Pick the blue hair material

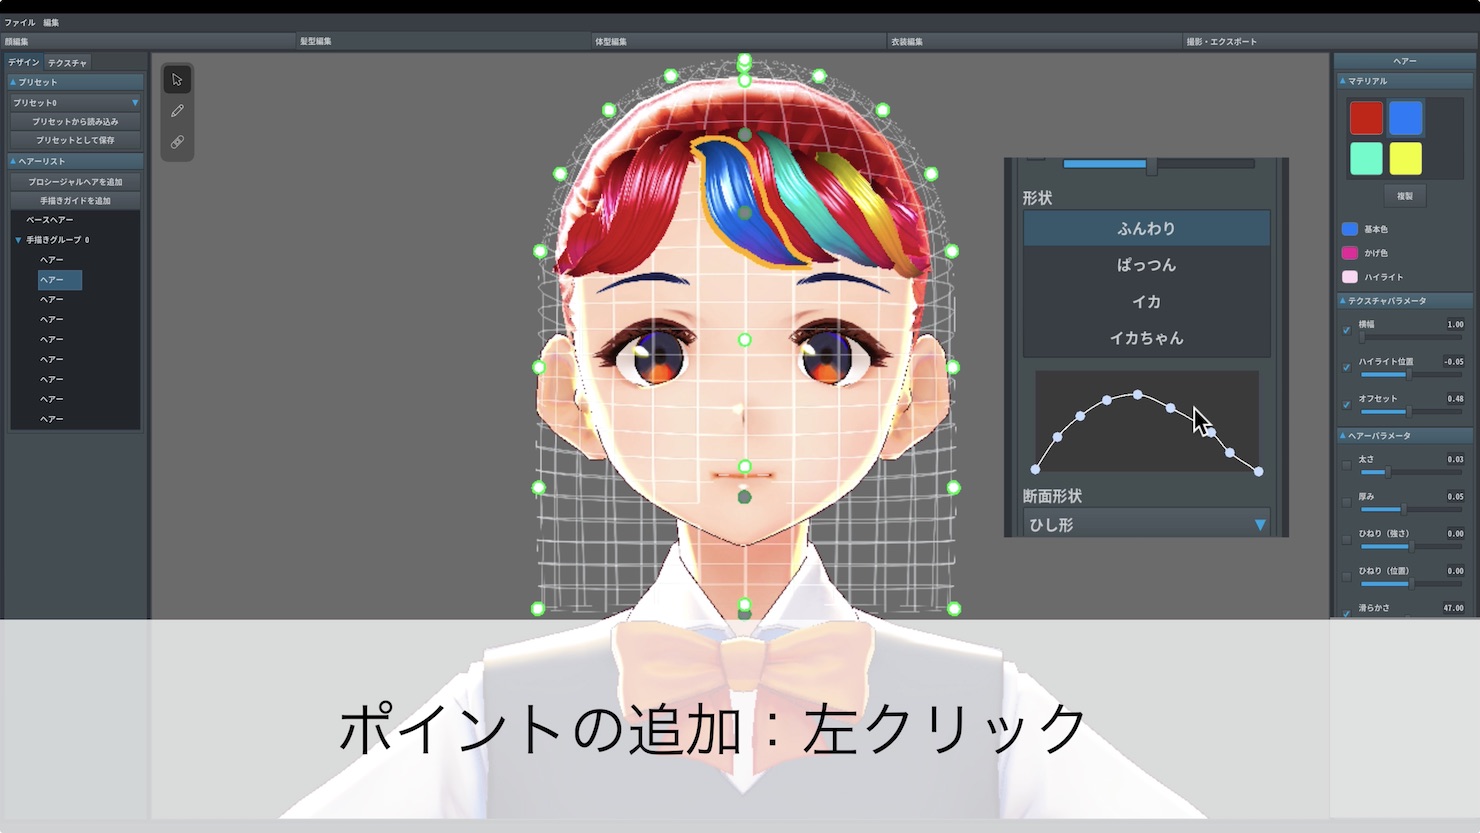pos(1405,118)
